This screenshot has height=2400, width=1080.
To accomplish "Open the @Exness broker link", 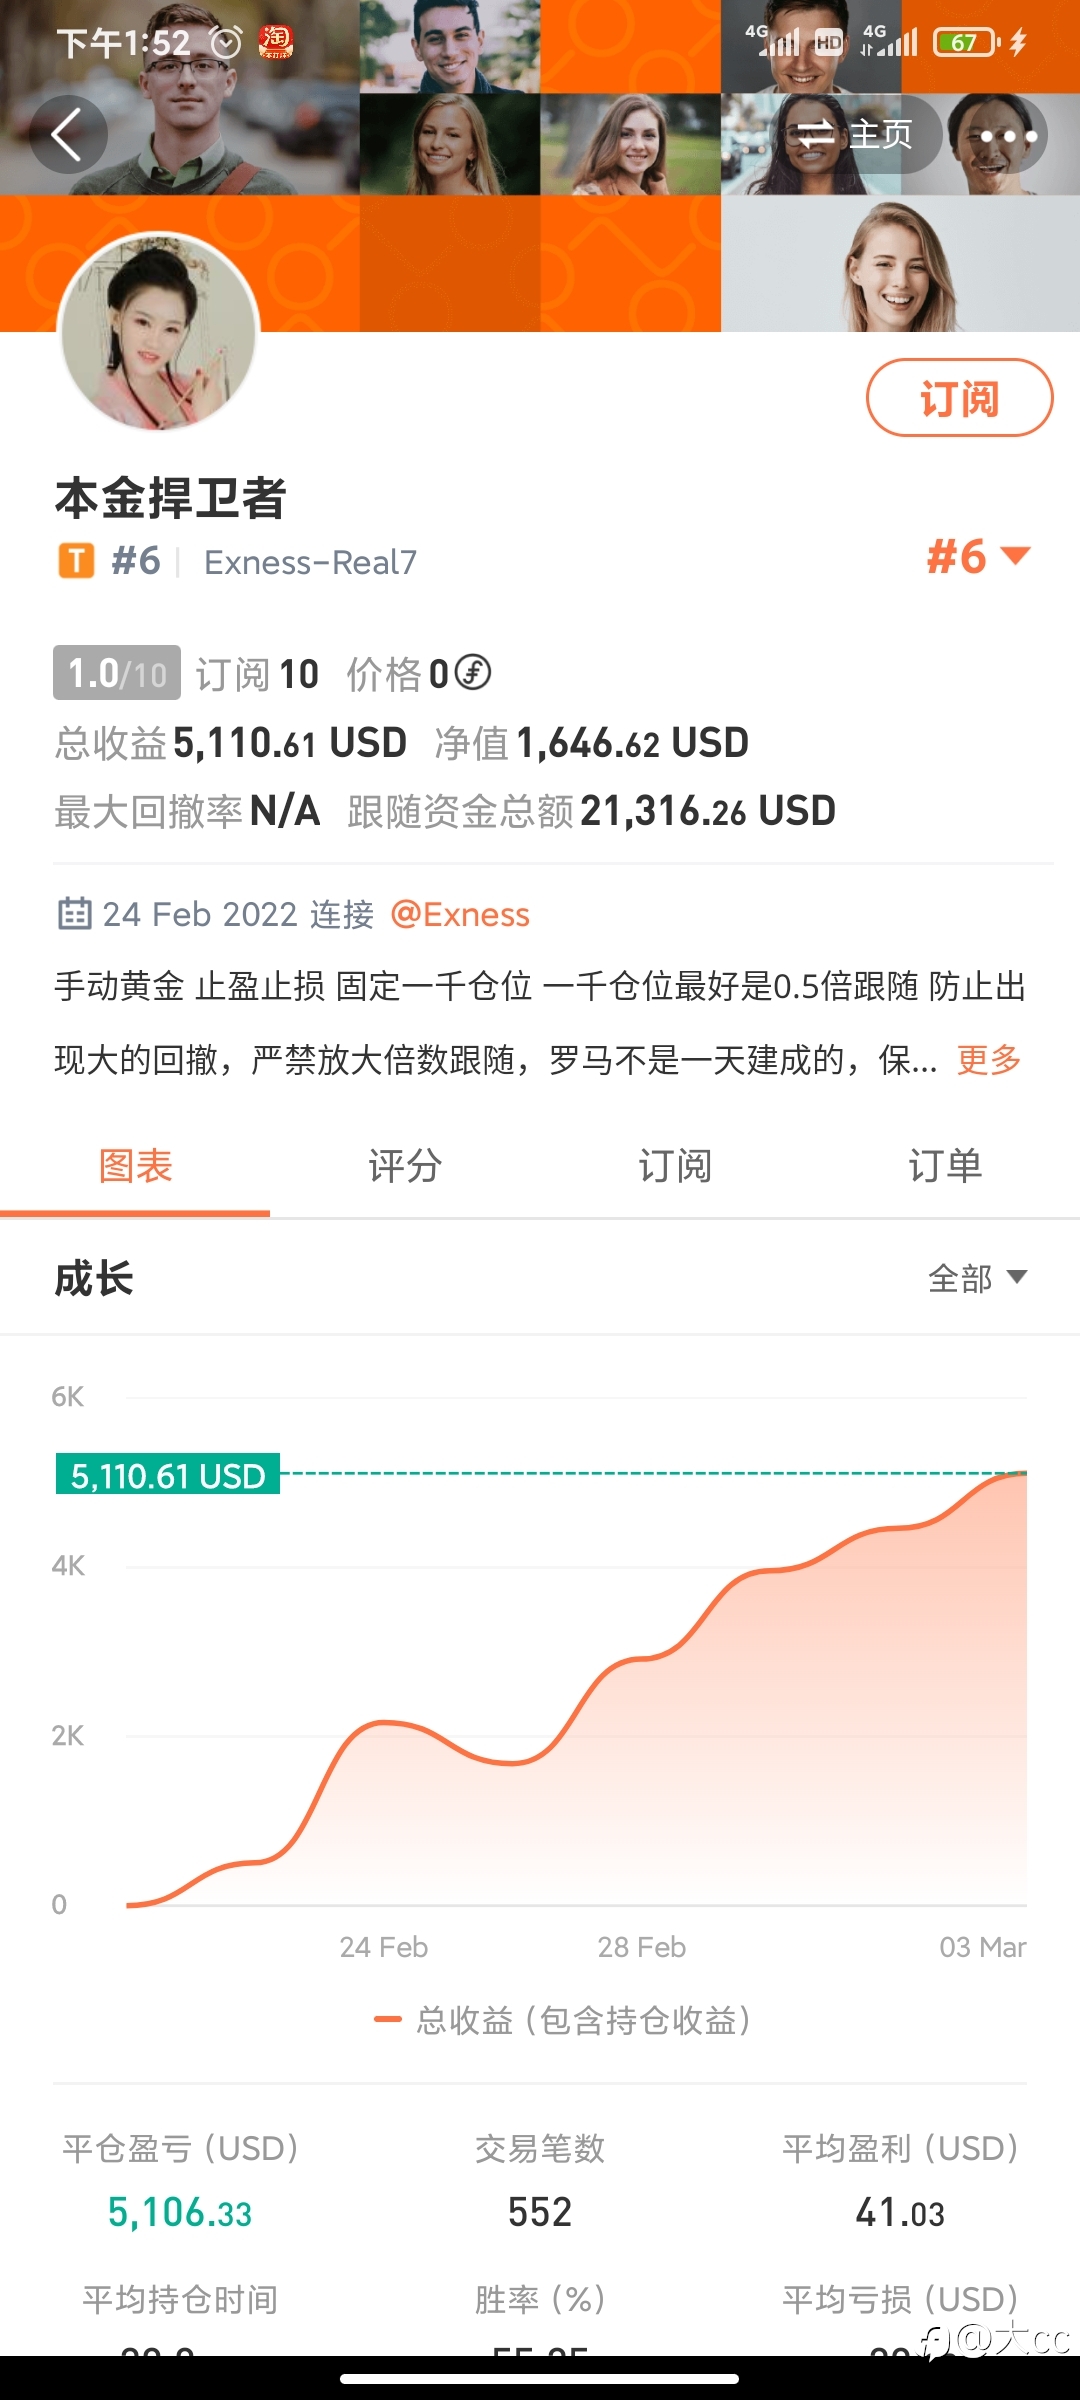I will point(460,914).
